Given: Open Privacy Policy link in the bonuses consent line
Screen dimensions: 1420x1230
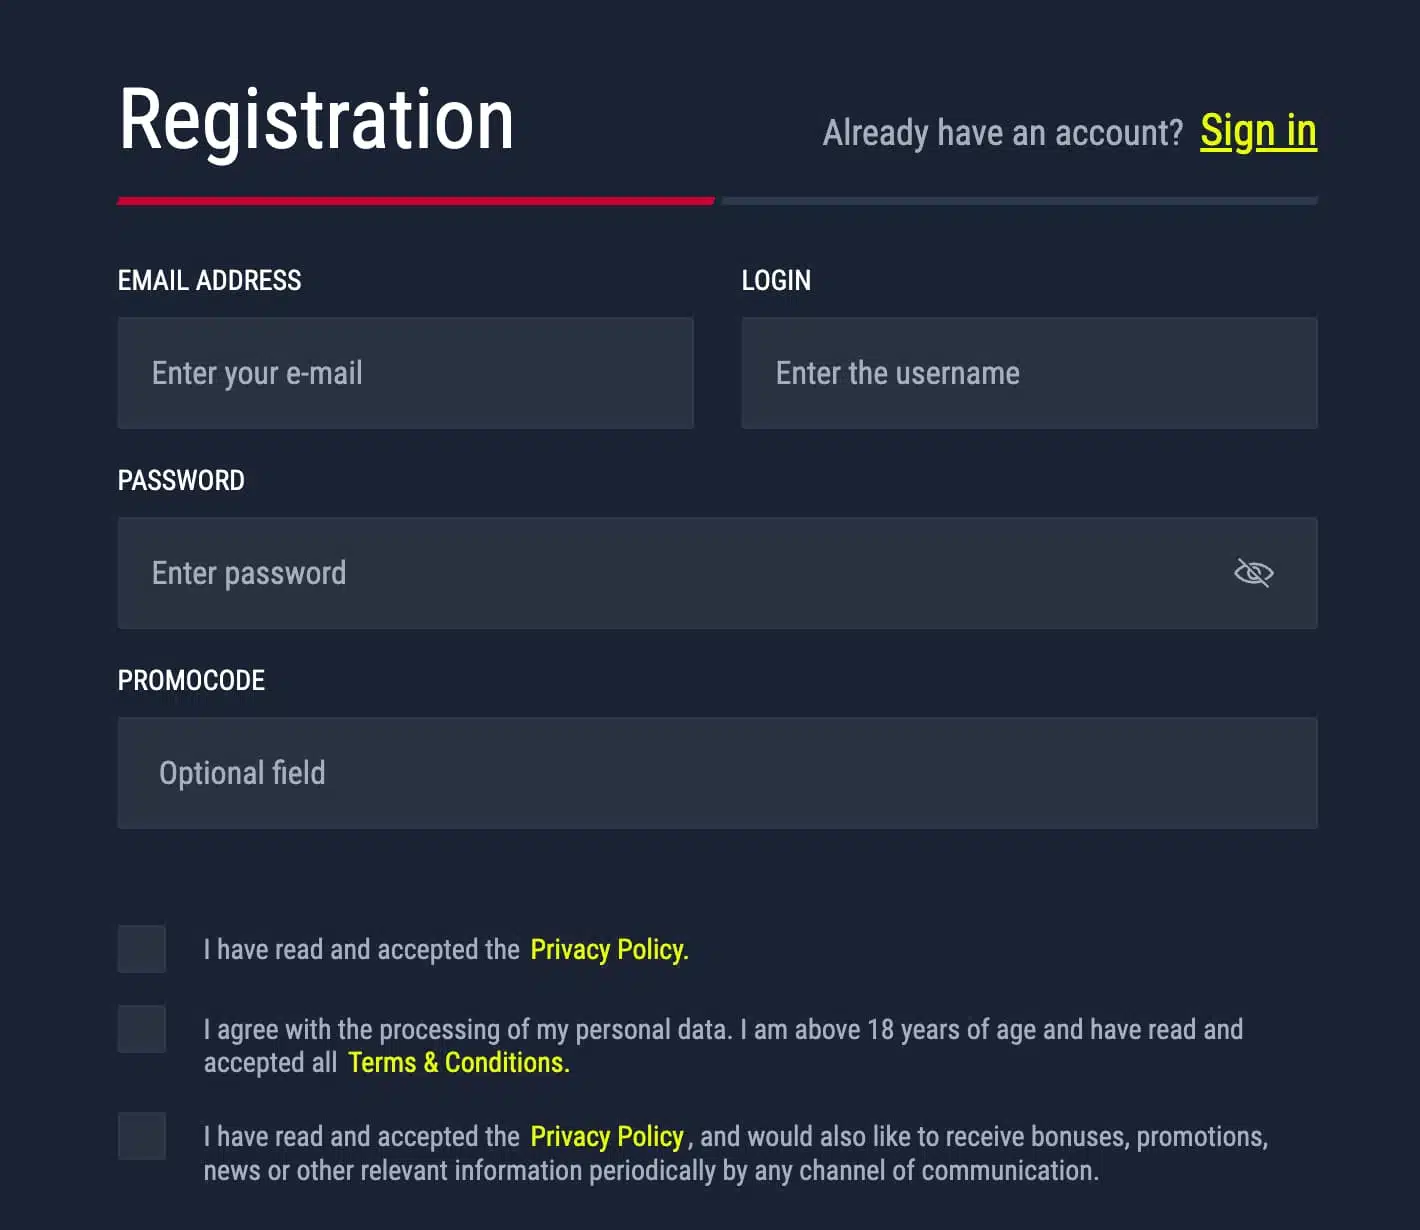Looking at the screenshot, I should [x=607, y=1136].
